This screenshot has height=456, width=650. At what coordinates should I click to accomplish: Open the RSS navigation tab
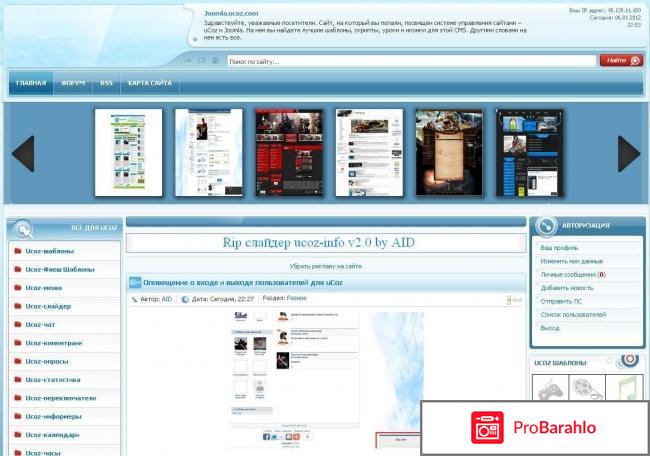click(x=106, y=84)
